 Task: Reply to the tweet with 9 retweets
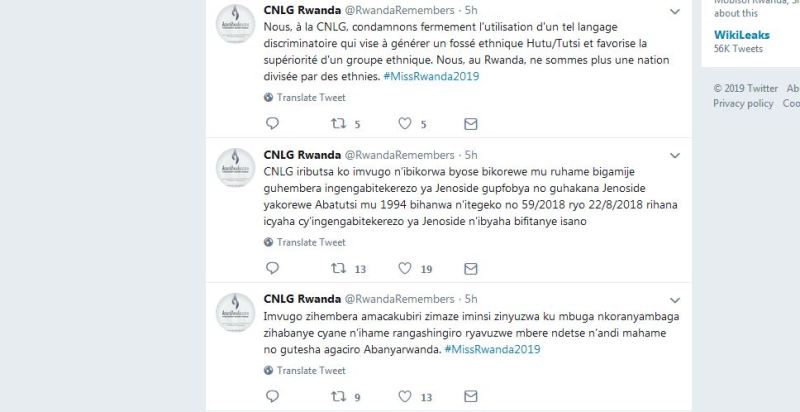point(272,396)
